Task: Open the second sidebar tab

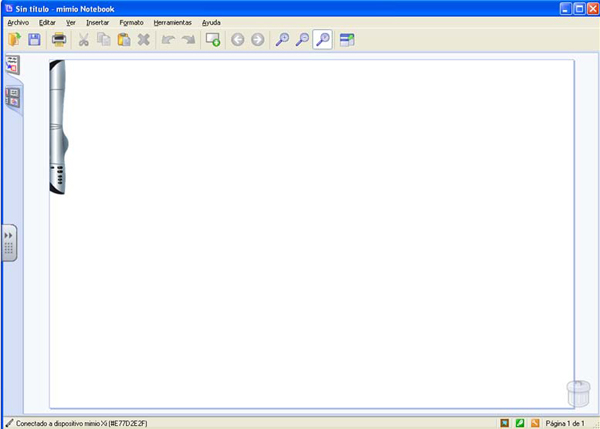Action: coord(13,97)
